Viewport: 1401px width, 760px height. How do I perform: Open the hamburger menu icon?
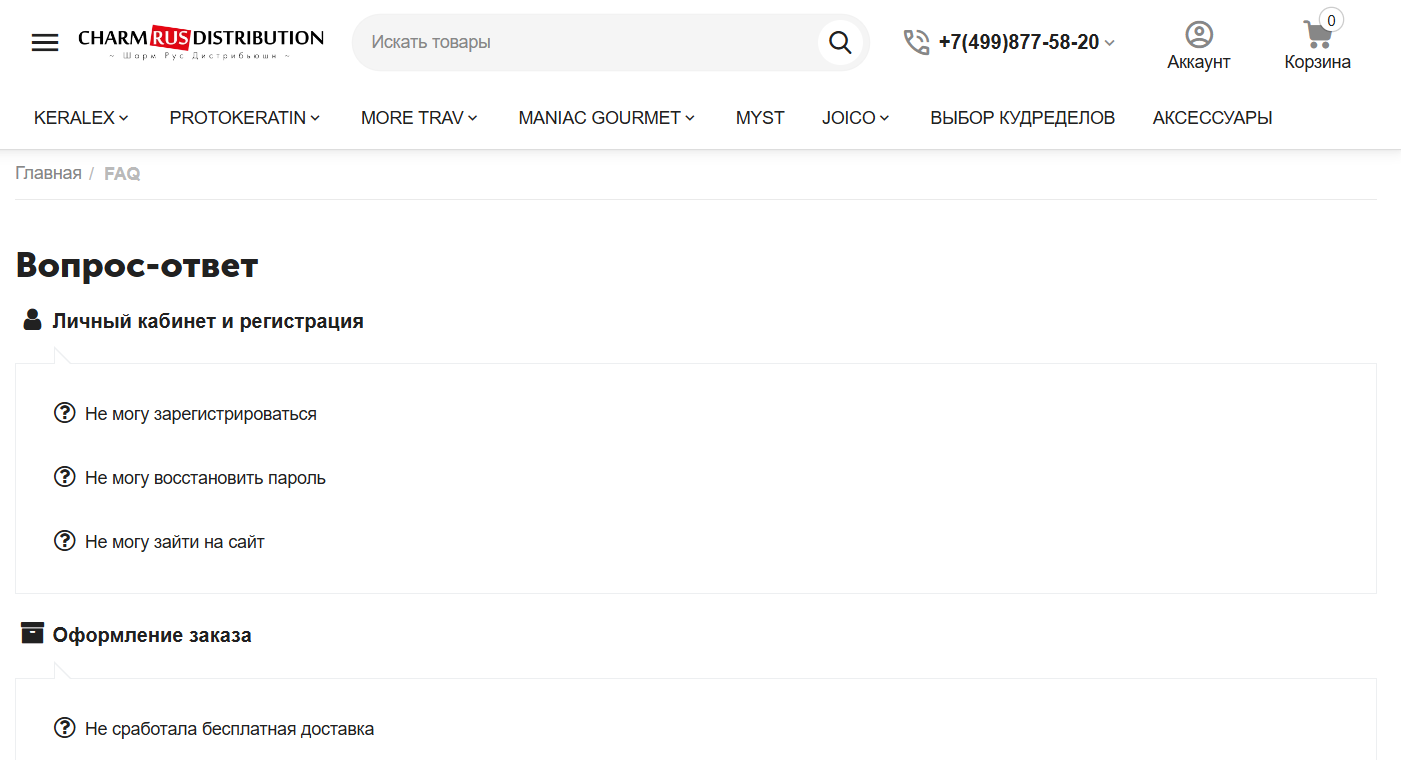pos(45,42)
